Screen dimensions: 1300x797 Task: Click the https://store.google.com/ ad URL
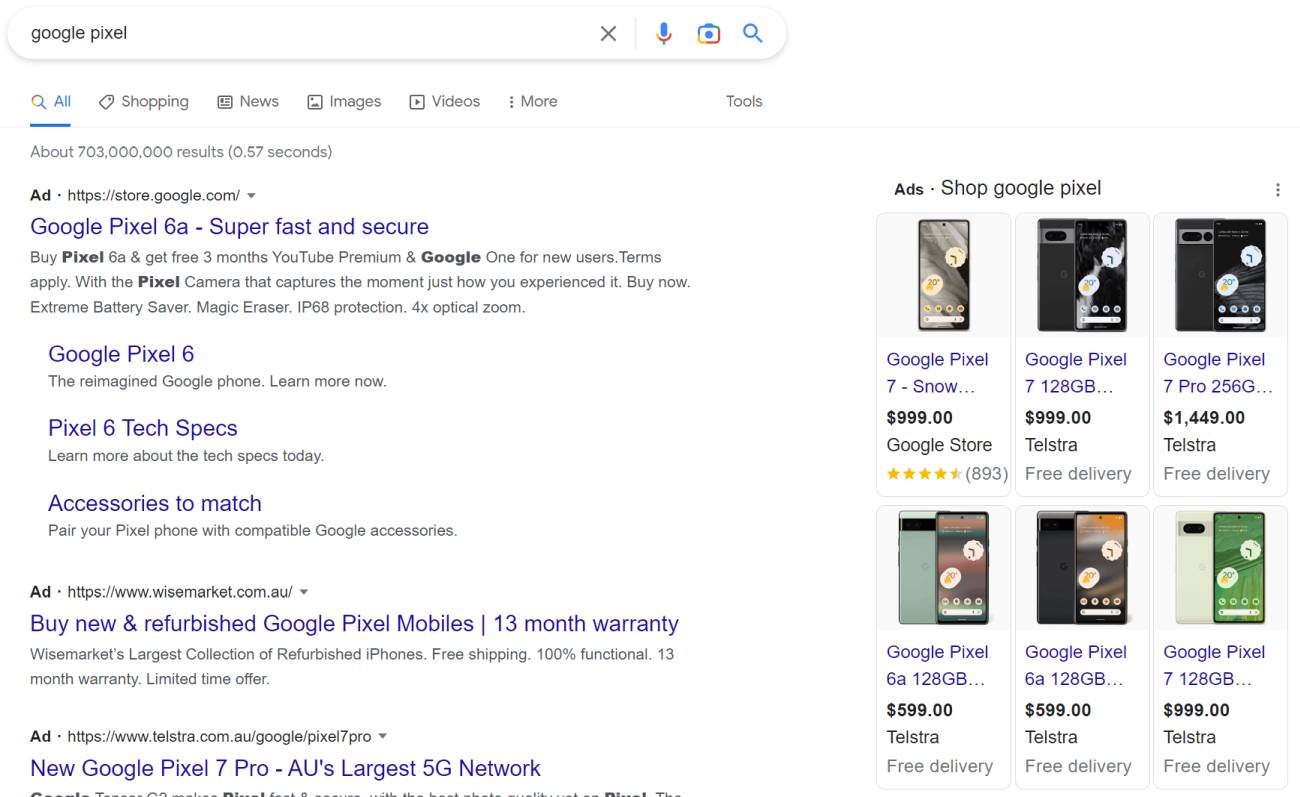pos(153,195)
